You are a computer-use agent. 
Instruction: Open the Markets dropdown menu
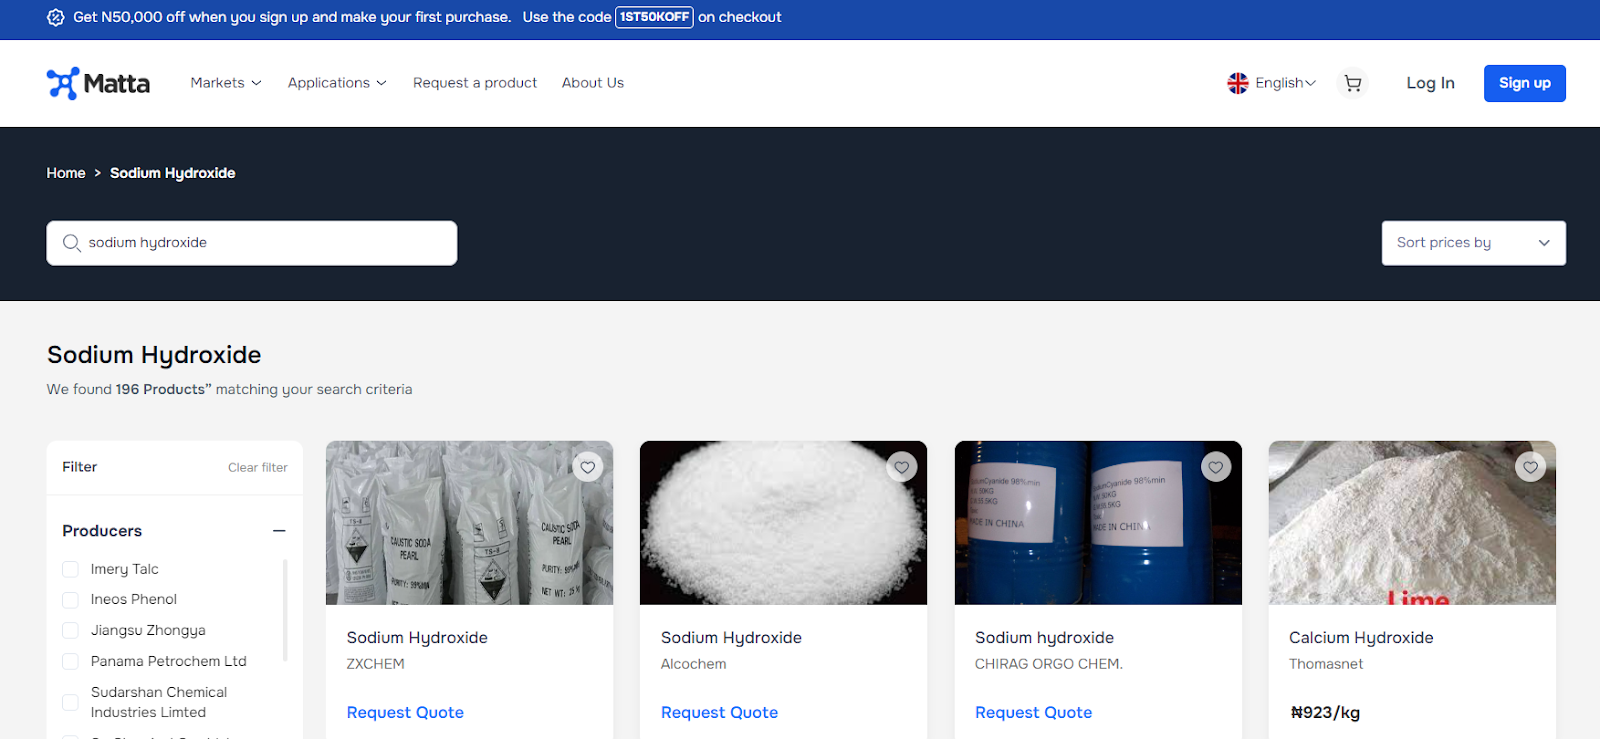tap(226, 83)
